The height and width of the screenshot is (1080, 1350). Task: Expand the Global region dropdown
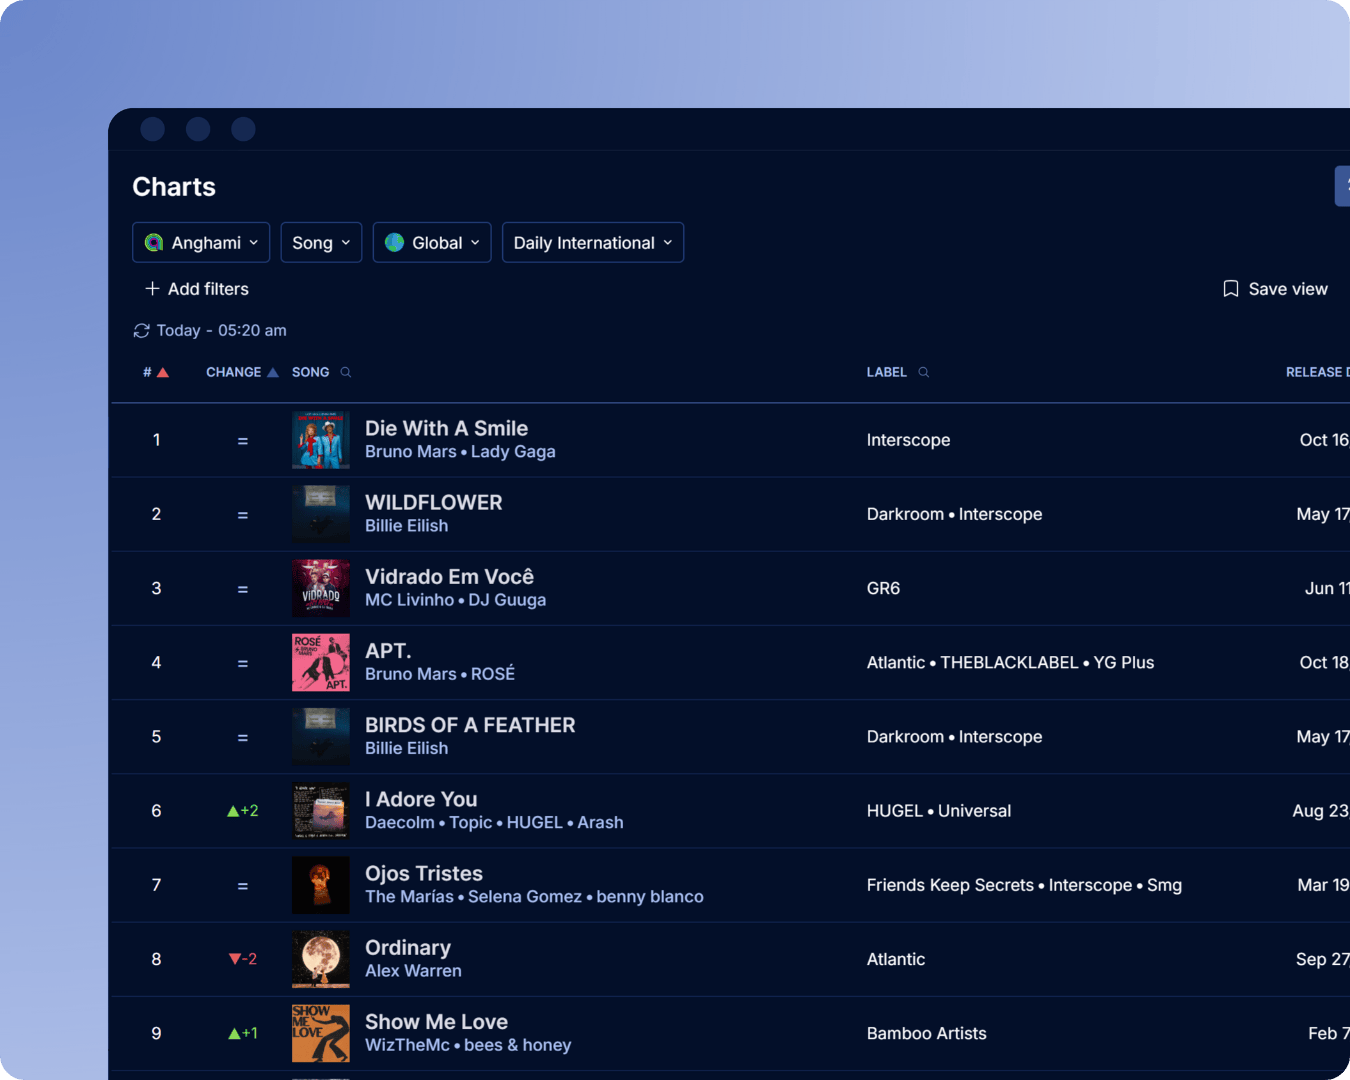[x=431, y=242]
